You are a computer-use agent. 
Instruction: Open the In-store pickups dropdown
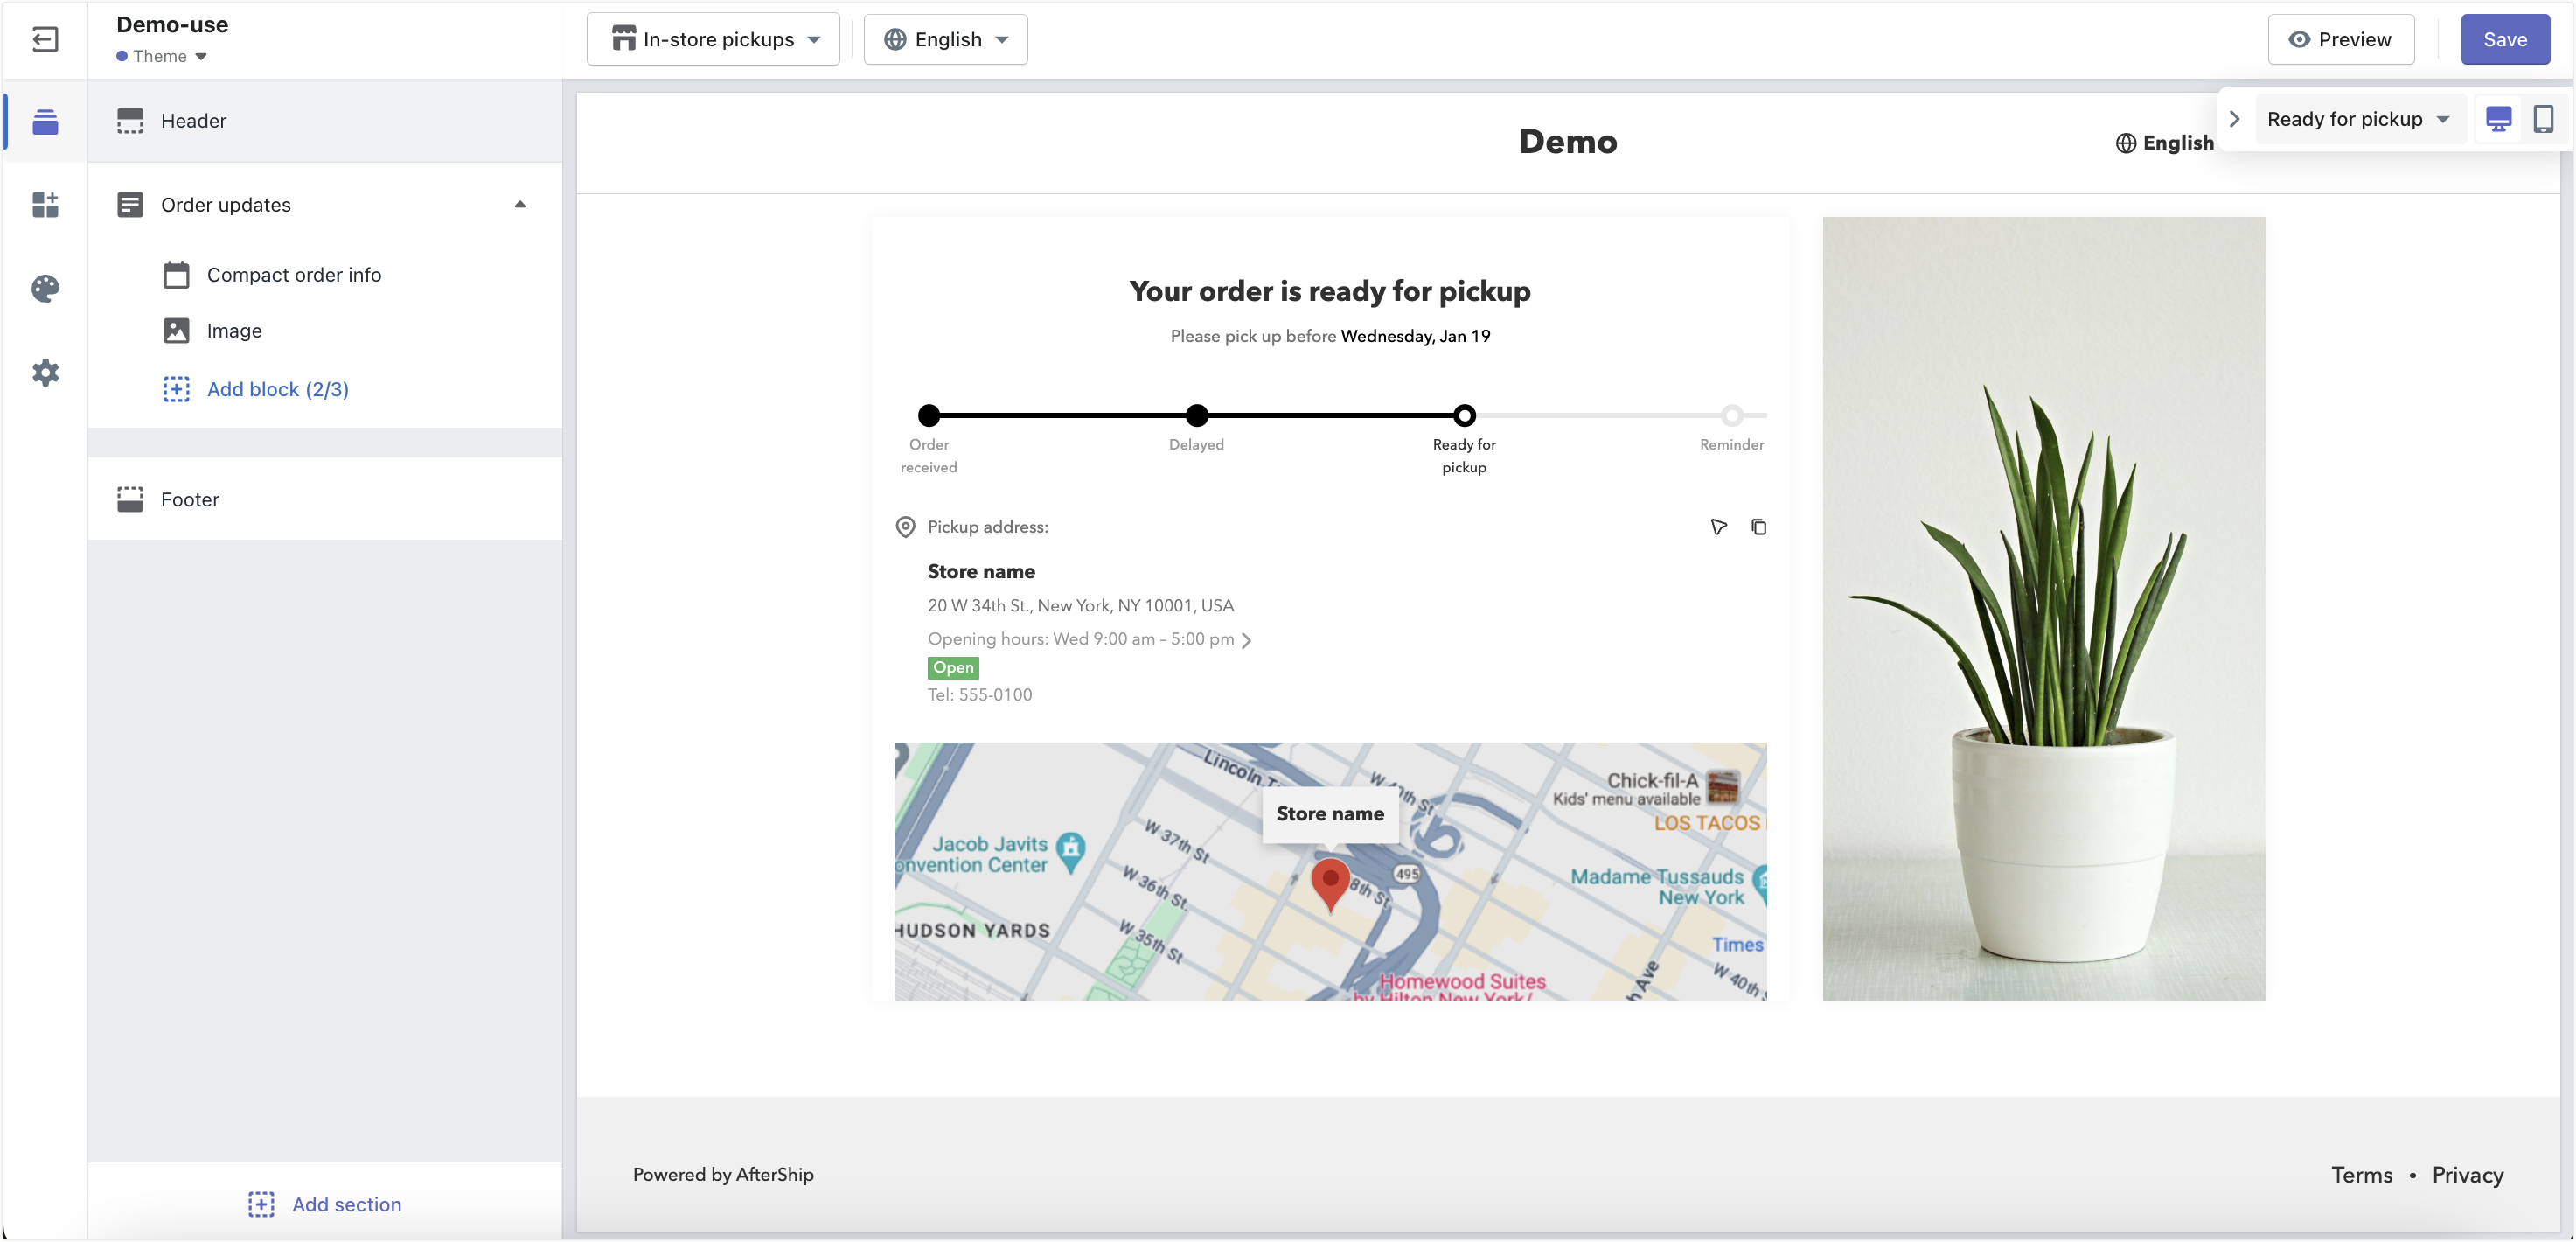click(713, 40)
